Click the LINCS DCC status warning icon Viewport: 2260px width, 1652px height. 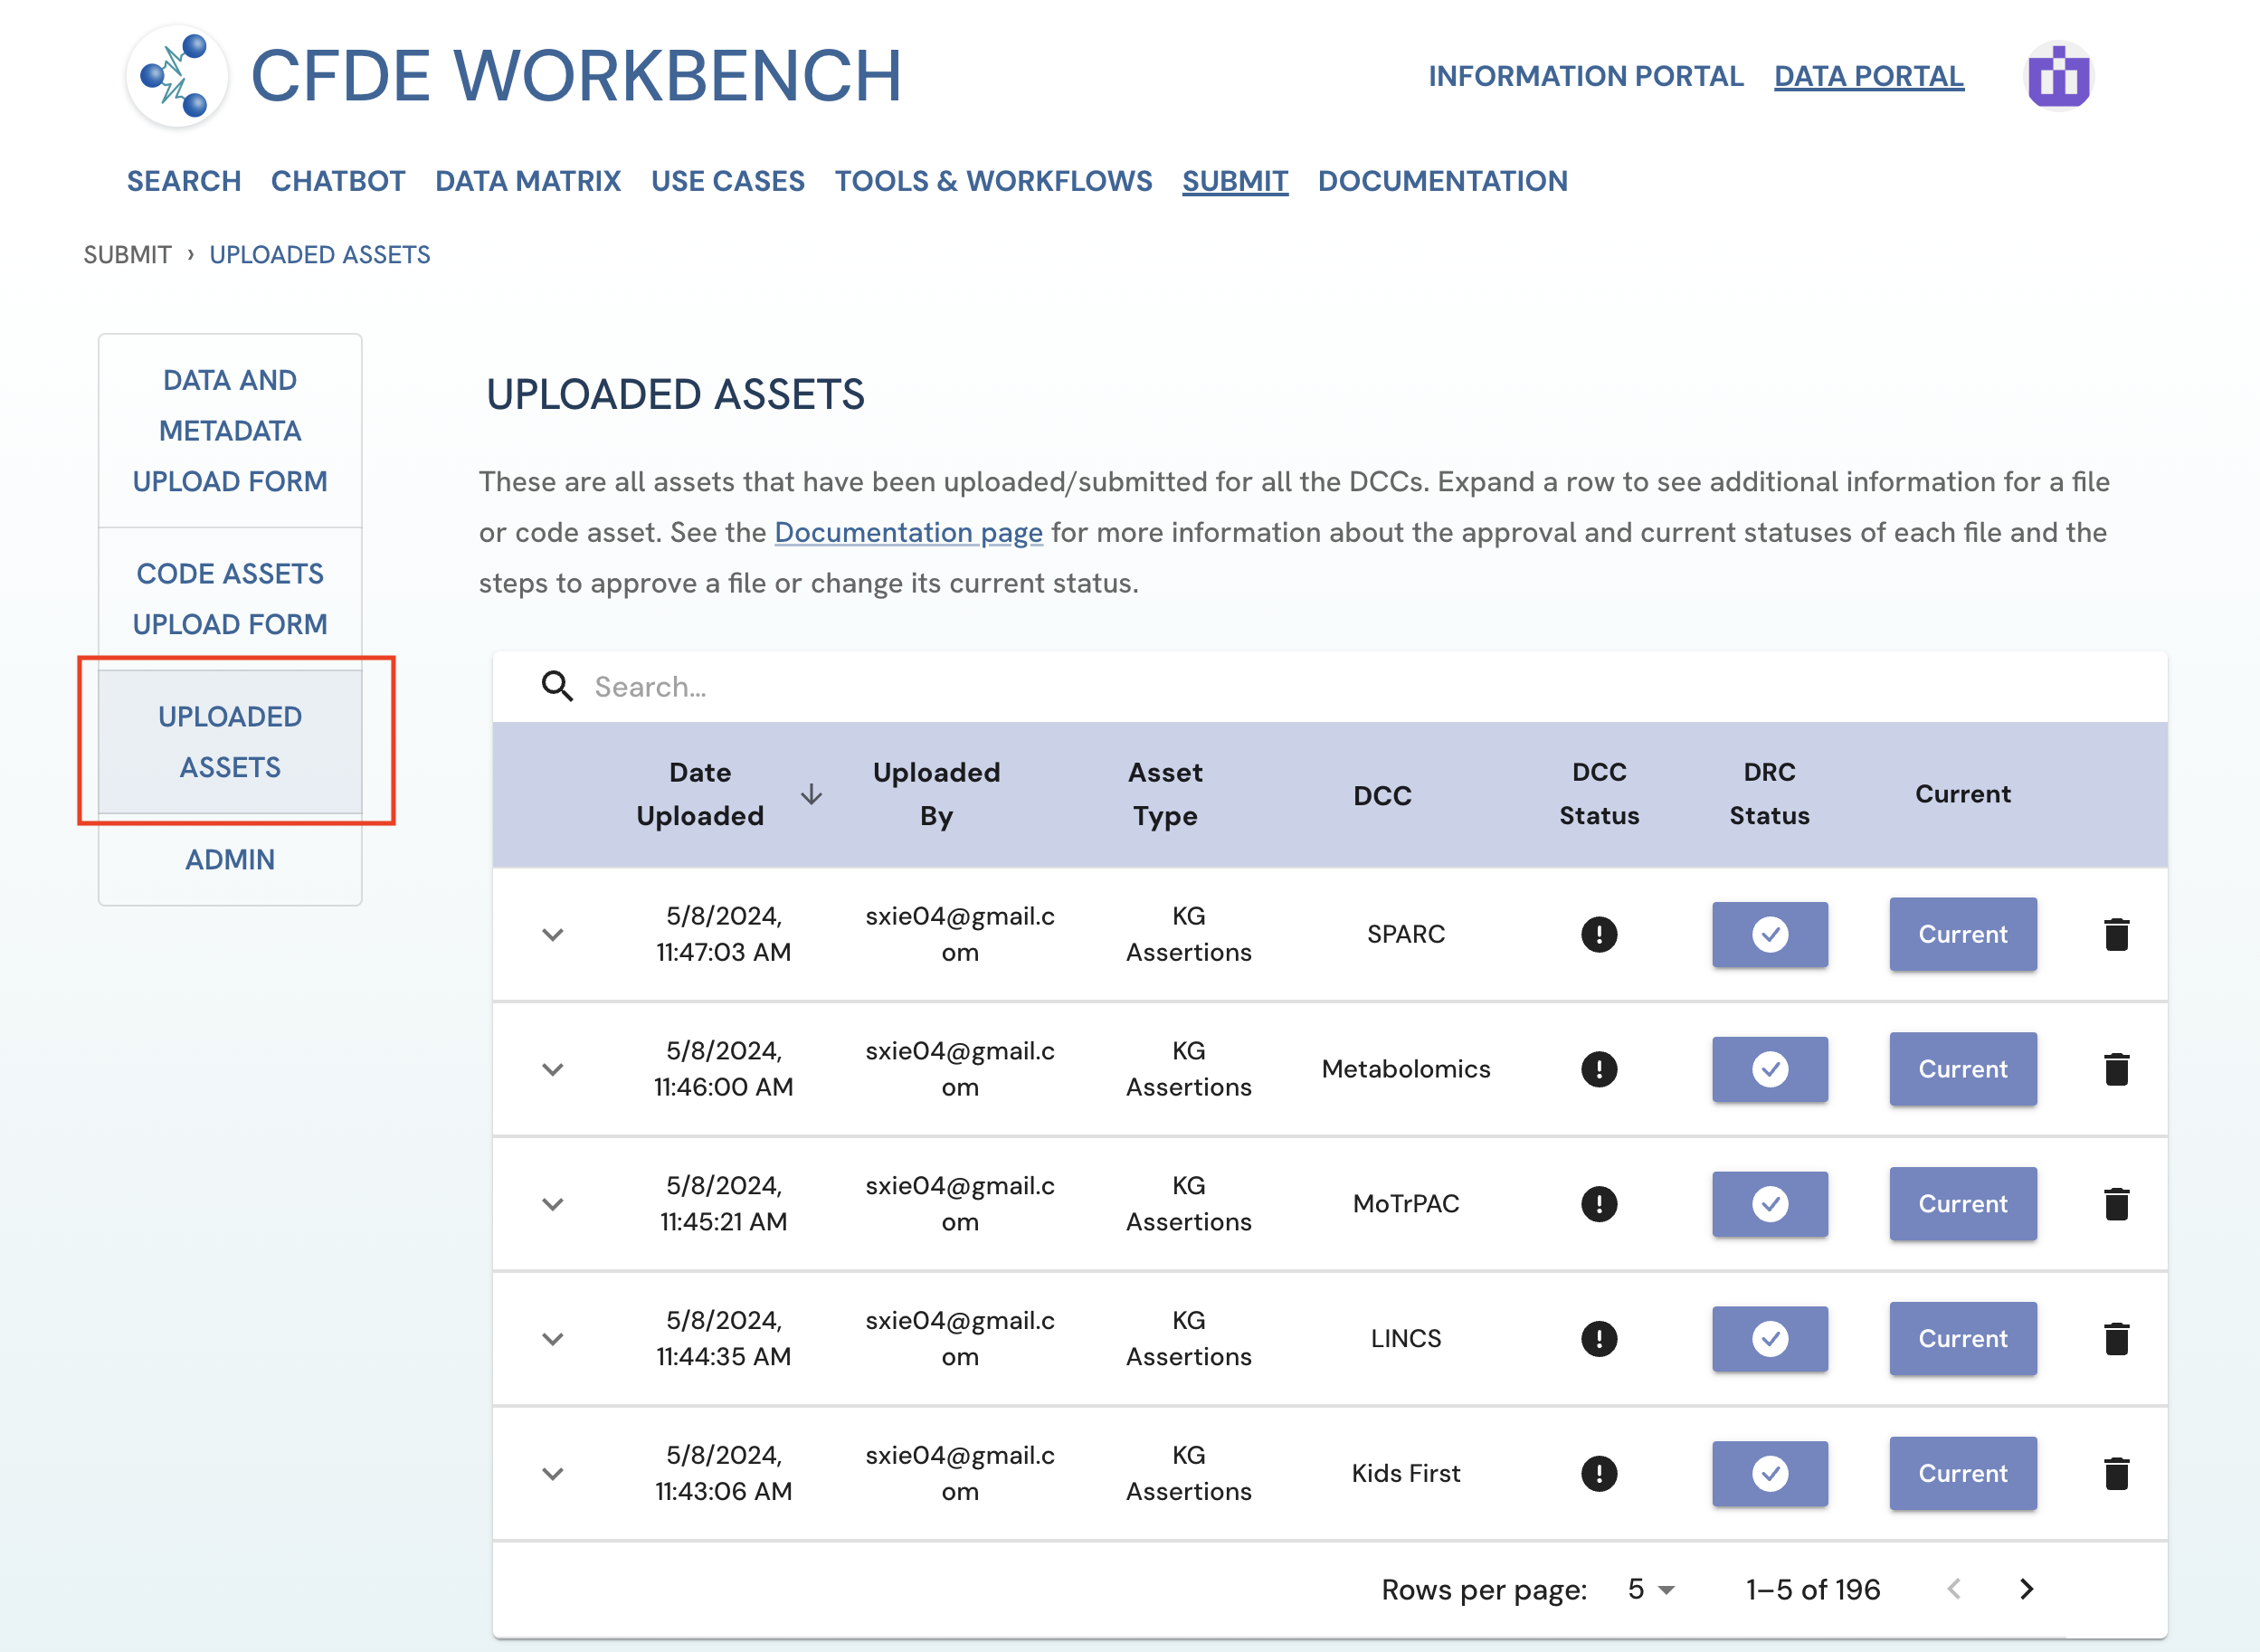click(1598, 1338)
